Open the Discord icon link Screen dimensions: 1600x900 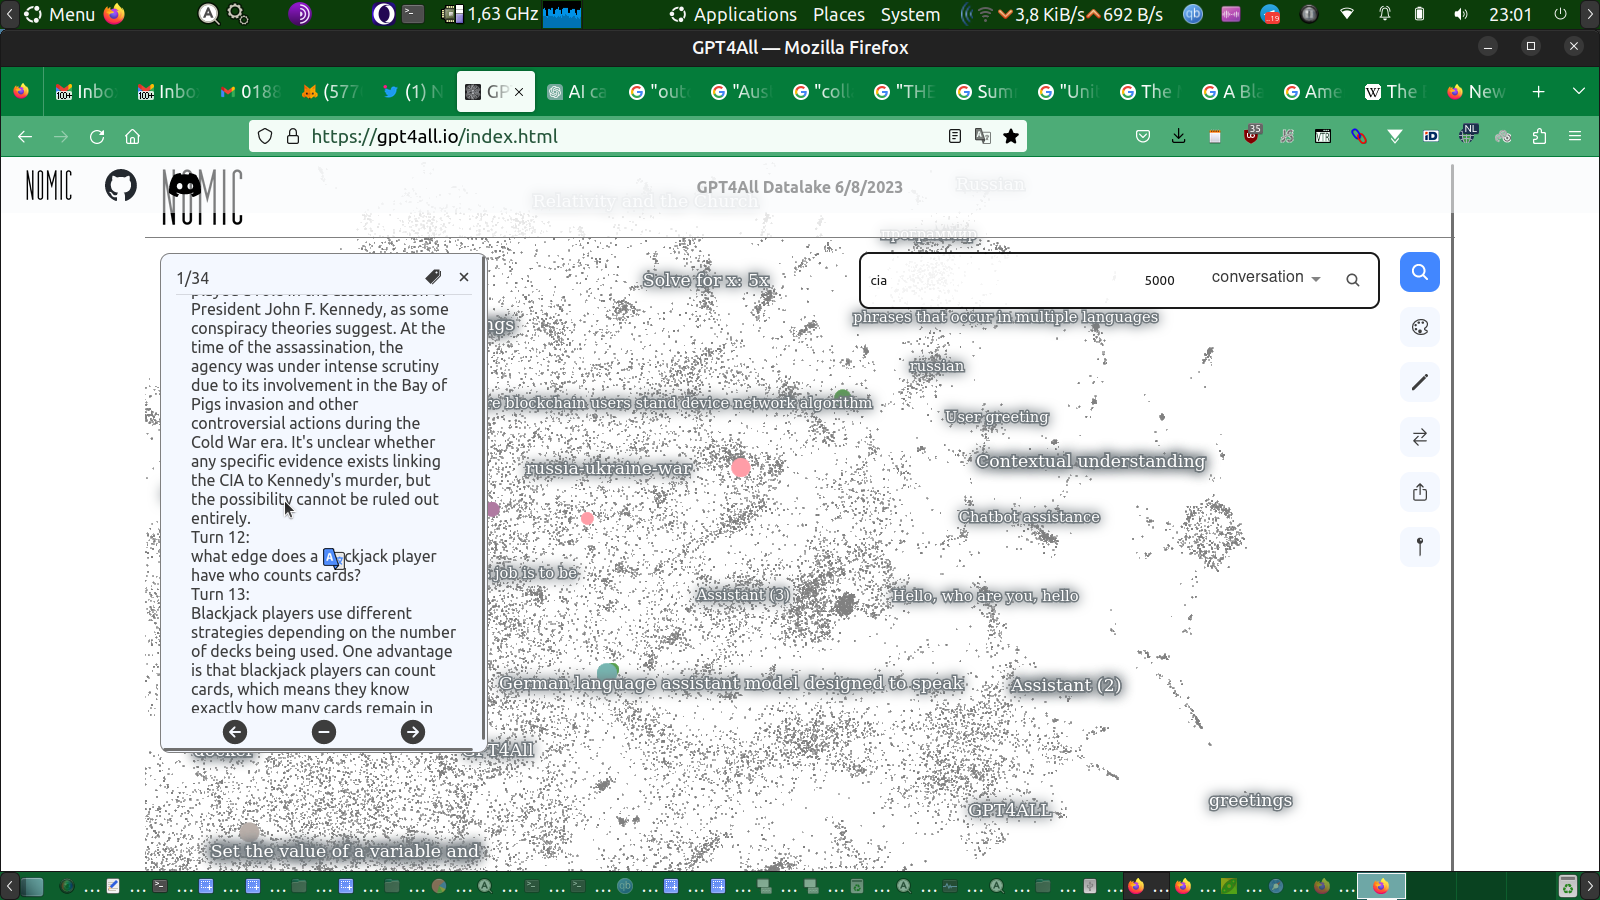point(185,185)
